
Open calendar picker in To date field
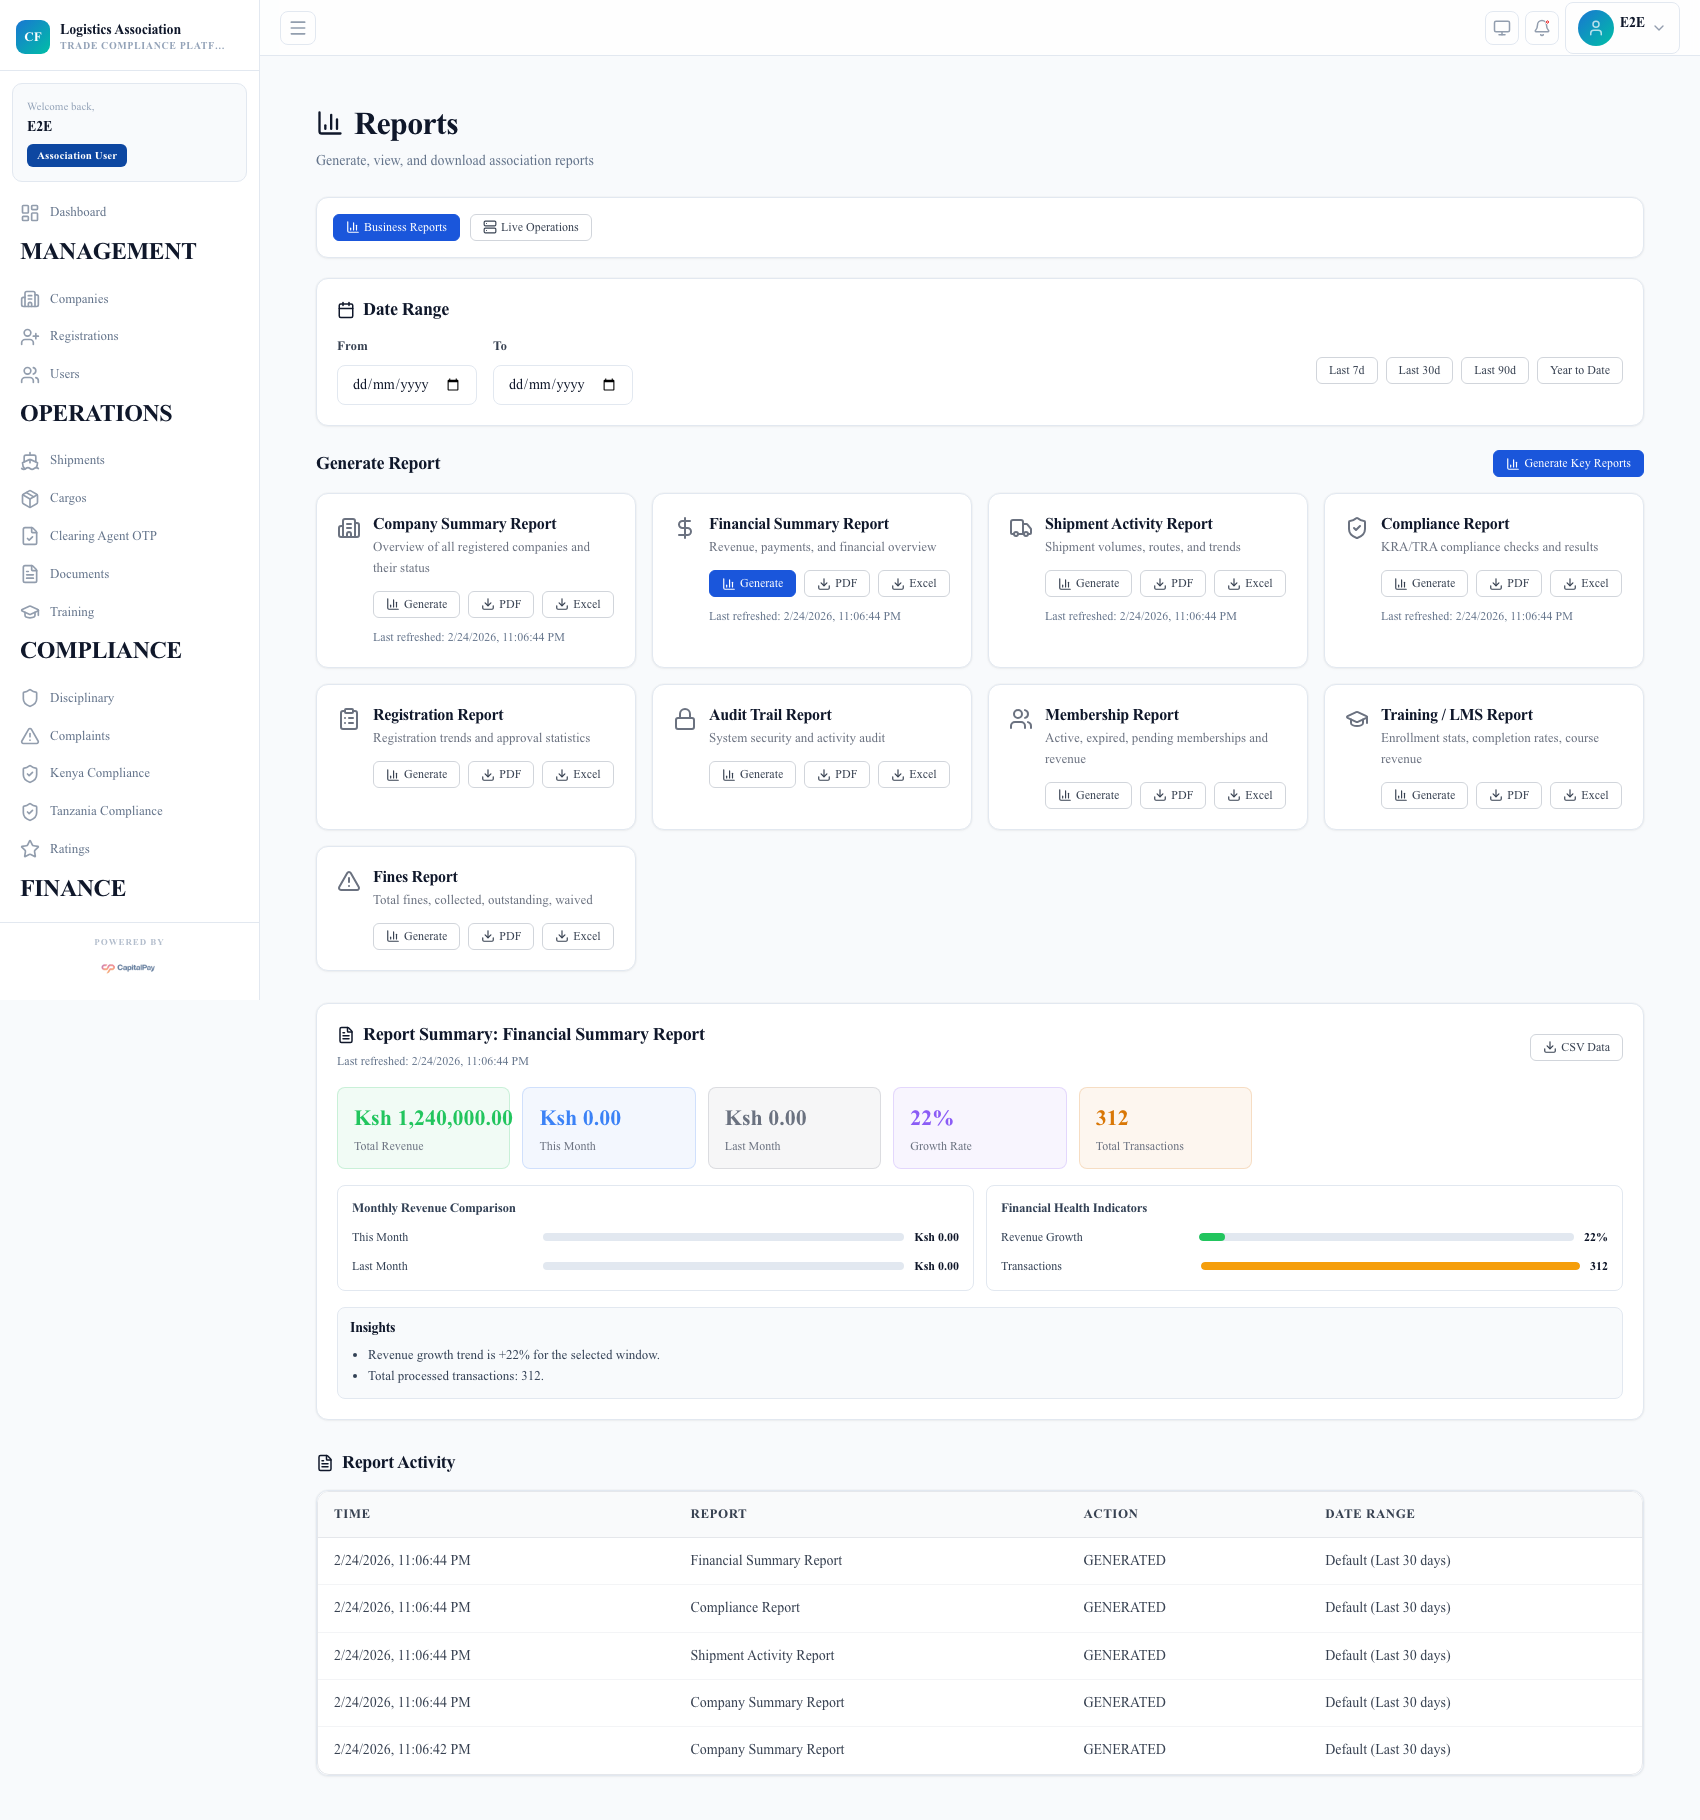pos(609,385)
